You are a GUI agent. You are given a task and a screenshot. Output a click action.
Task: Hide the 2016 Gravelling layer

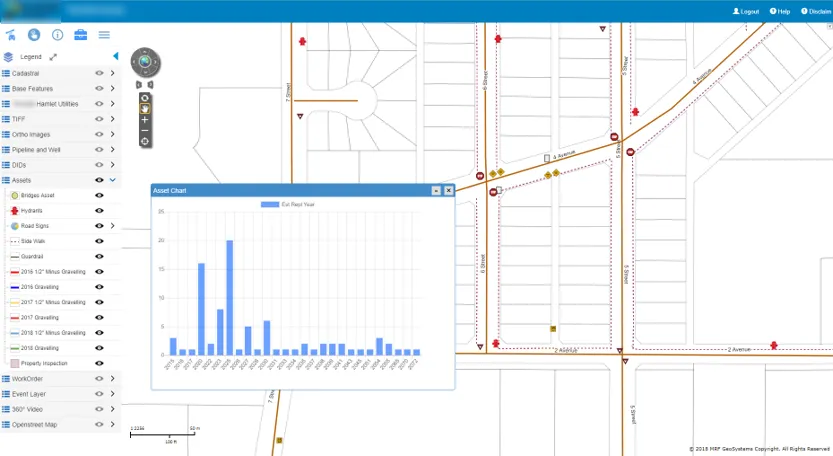[99, 287]
